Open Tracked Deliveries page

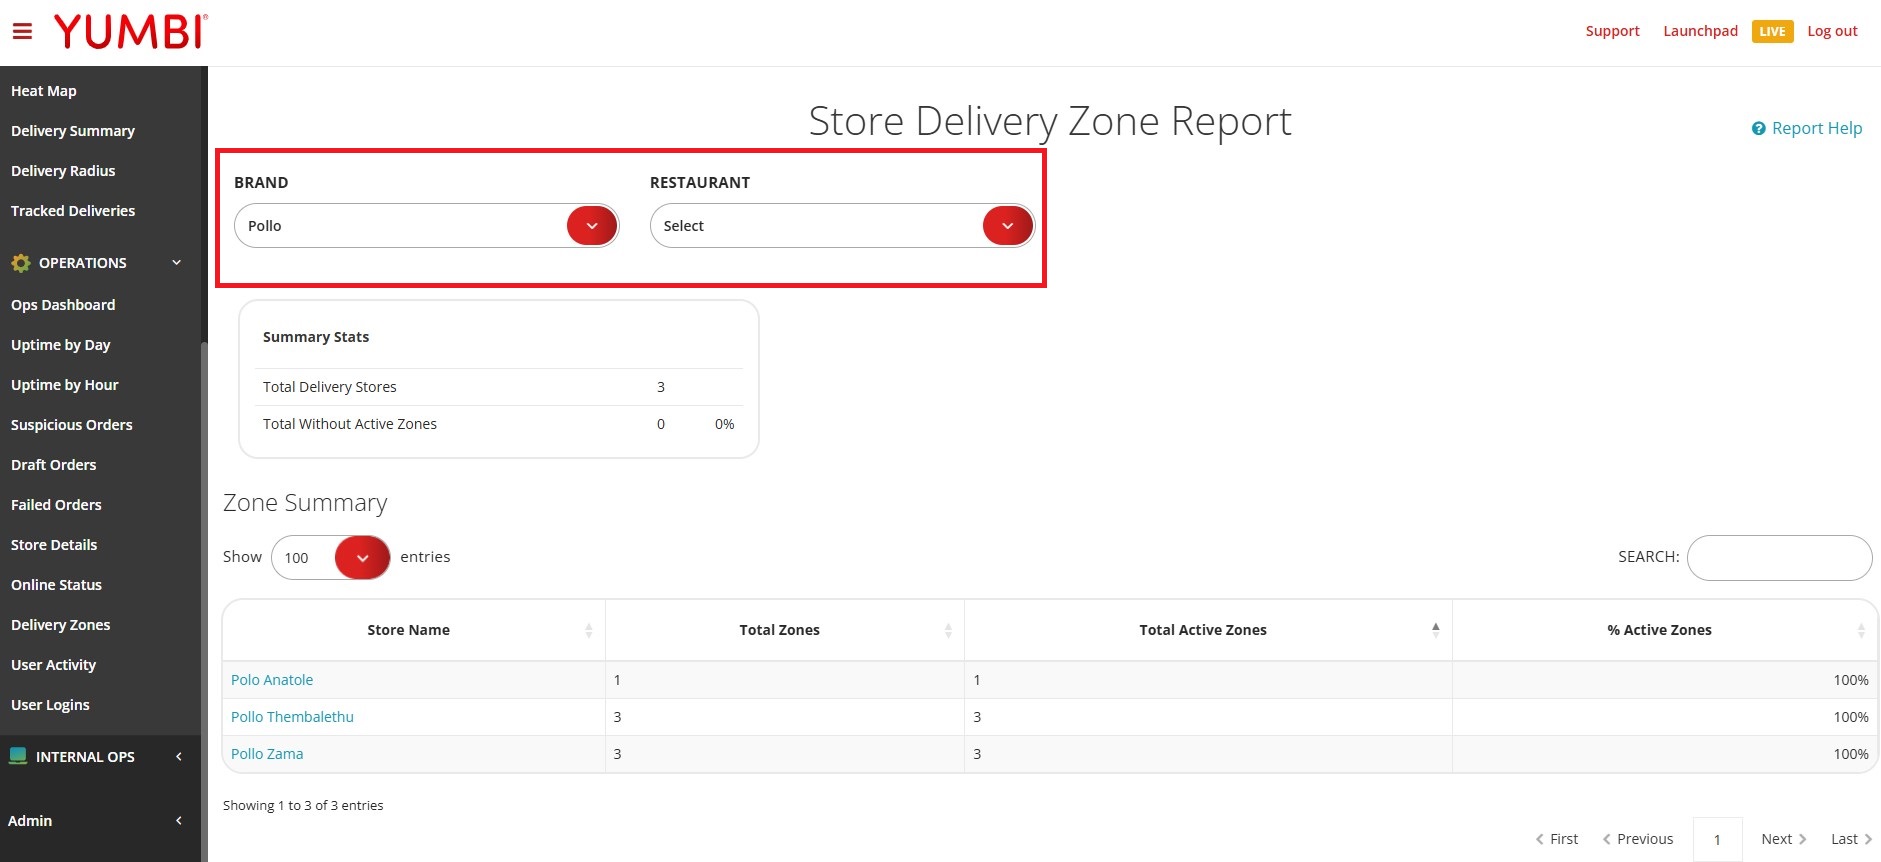(x=73, y=211)
